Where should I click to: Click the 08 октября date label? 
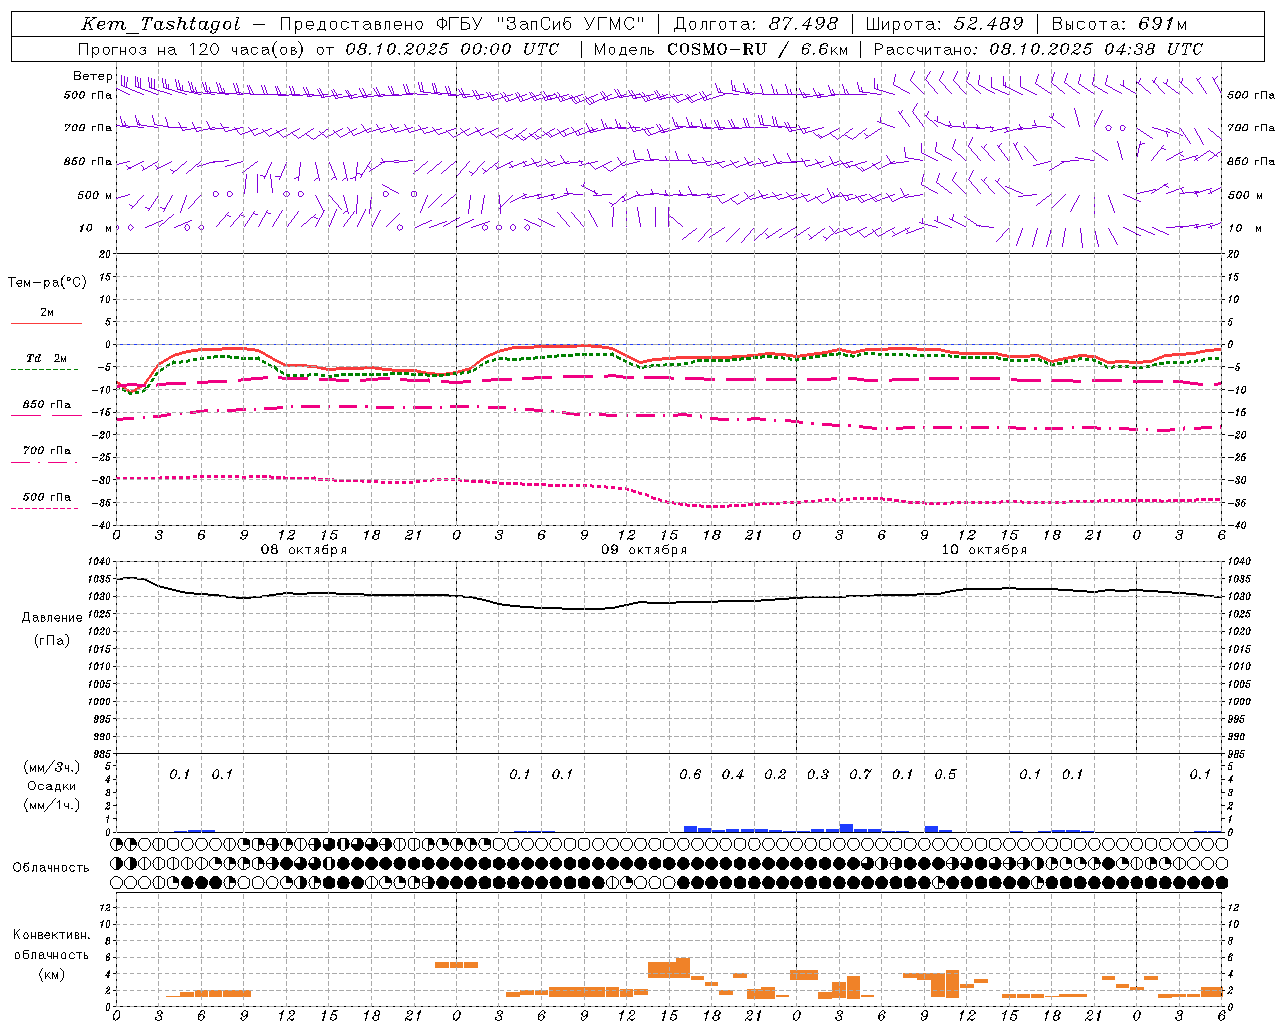304,550
